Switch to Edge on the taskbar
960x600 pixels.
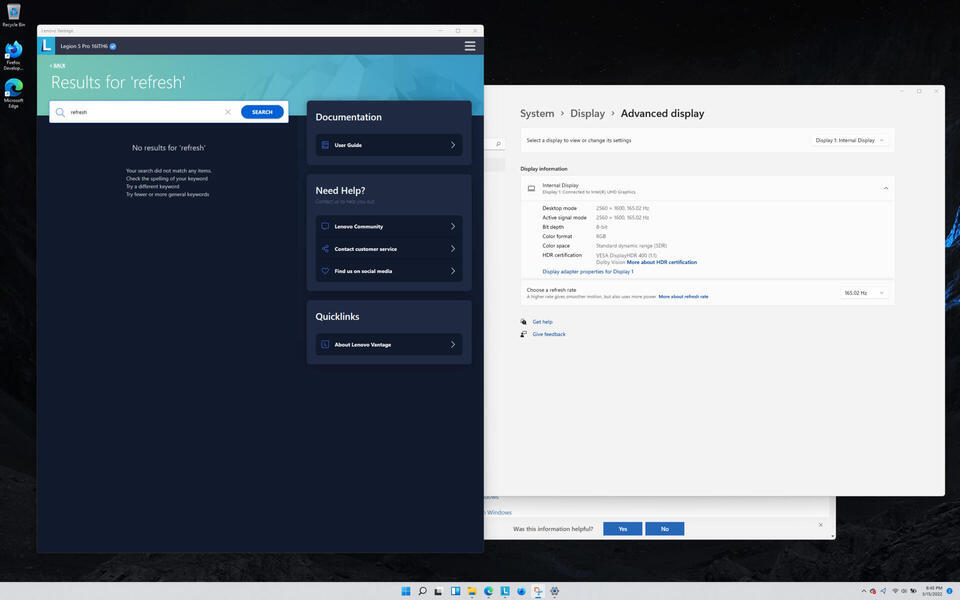[x=489, y=591]
